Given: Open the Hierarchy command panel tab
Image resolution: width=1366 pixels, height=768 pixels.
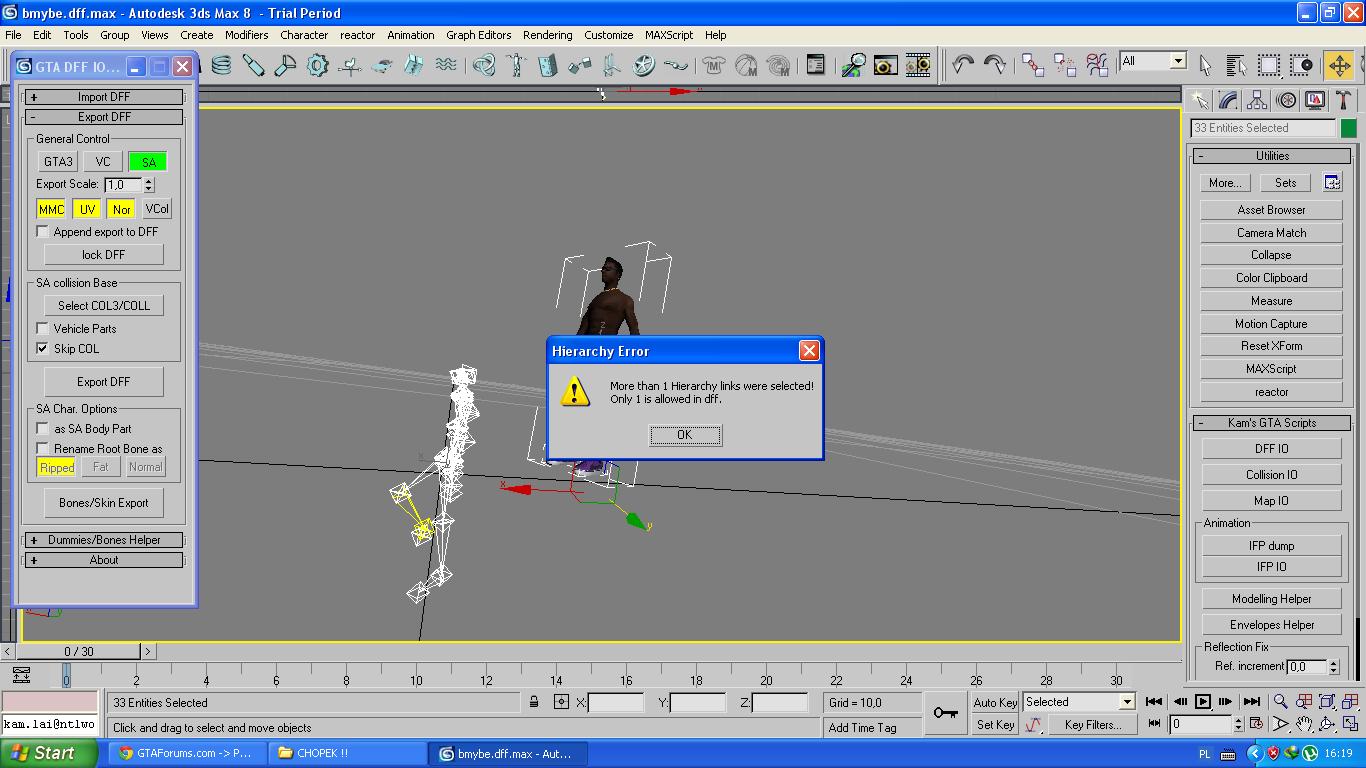Looking at the screenshot, I should (1257, 101).
